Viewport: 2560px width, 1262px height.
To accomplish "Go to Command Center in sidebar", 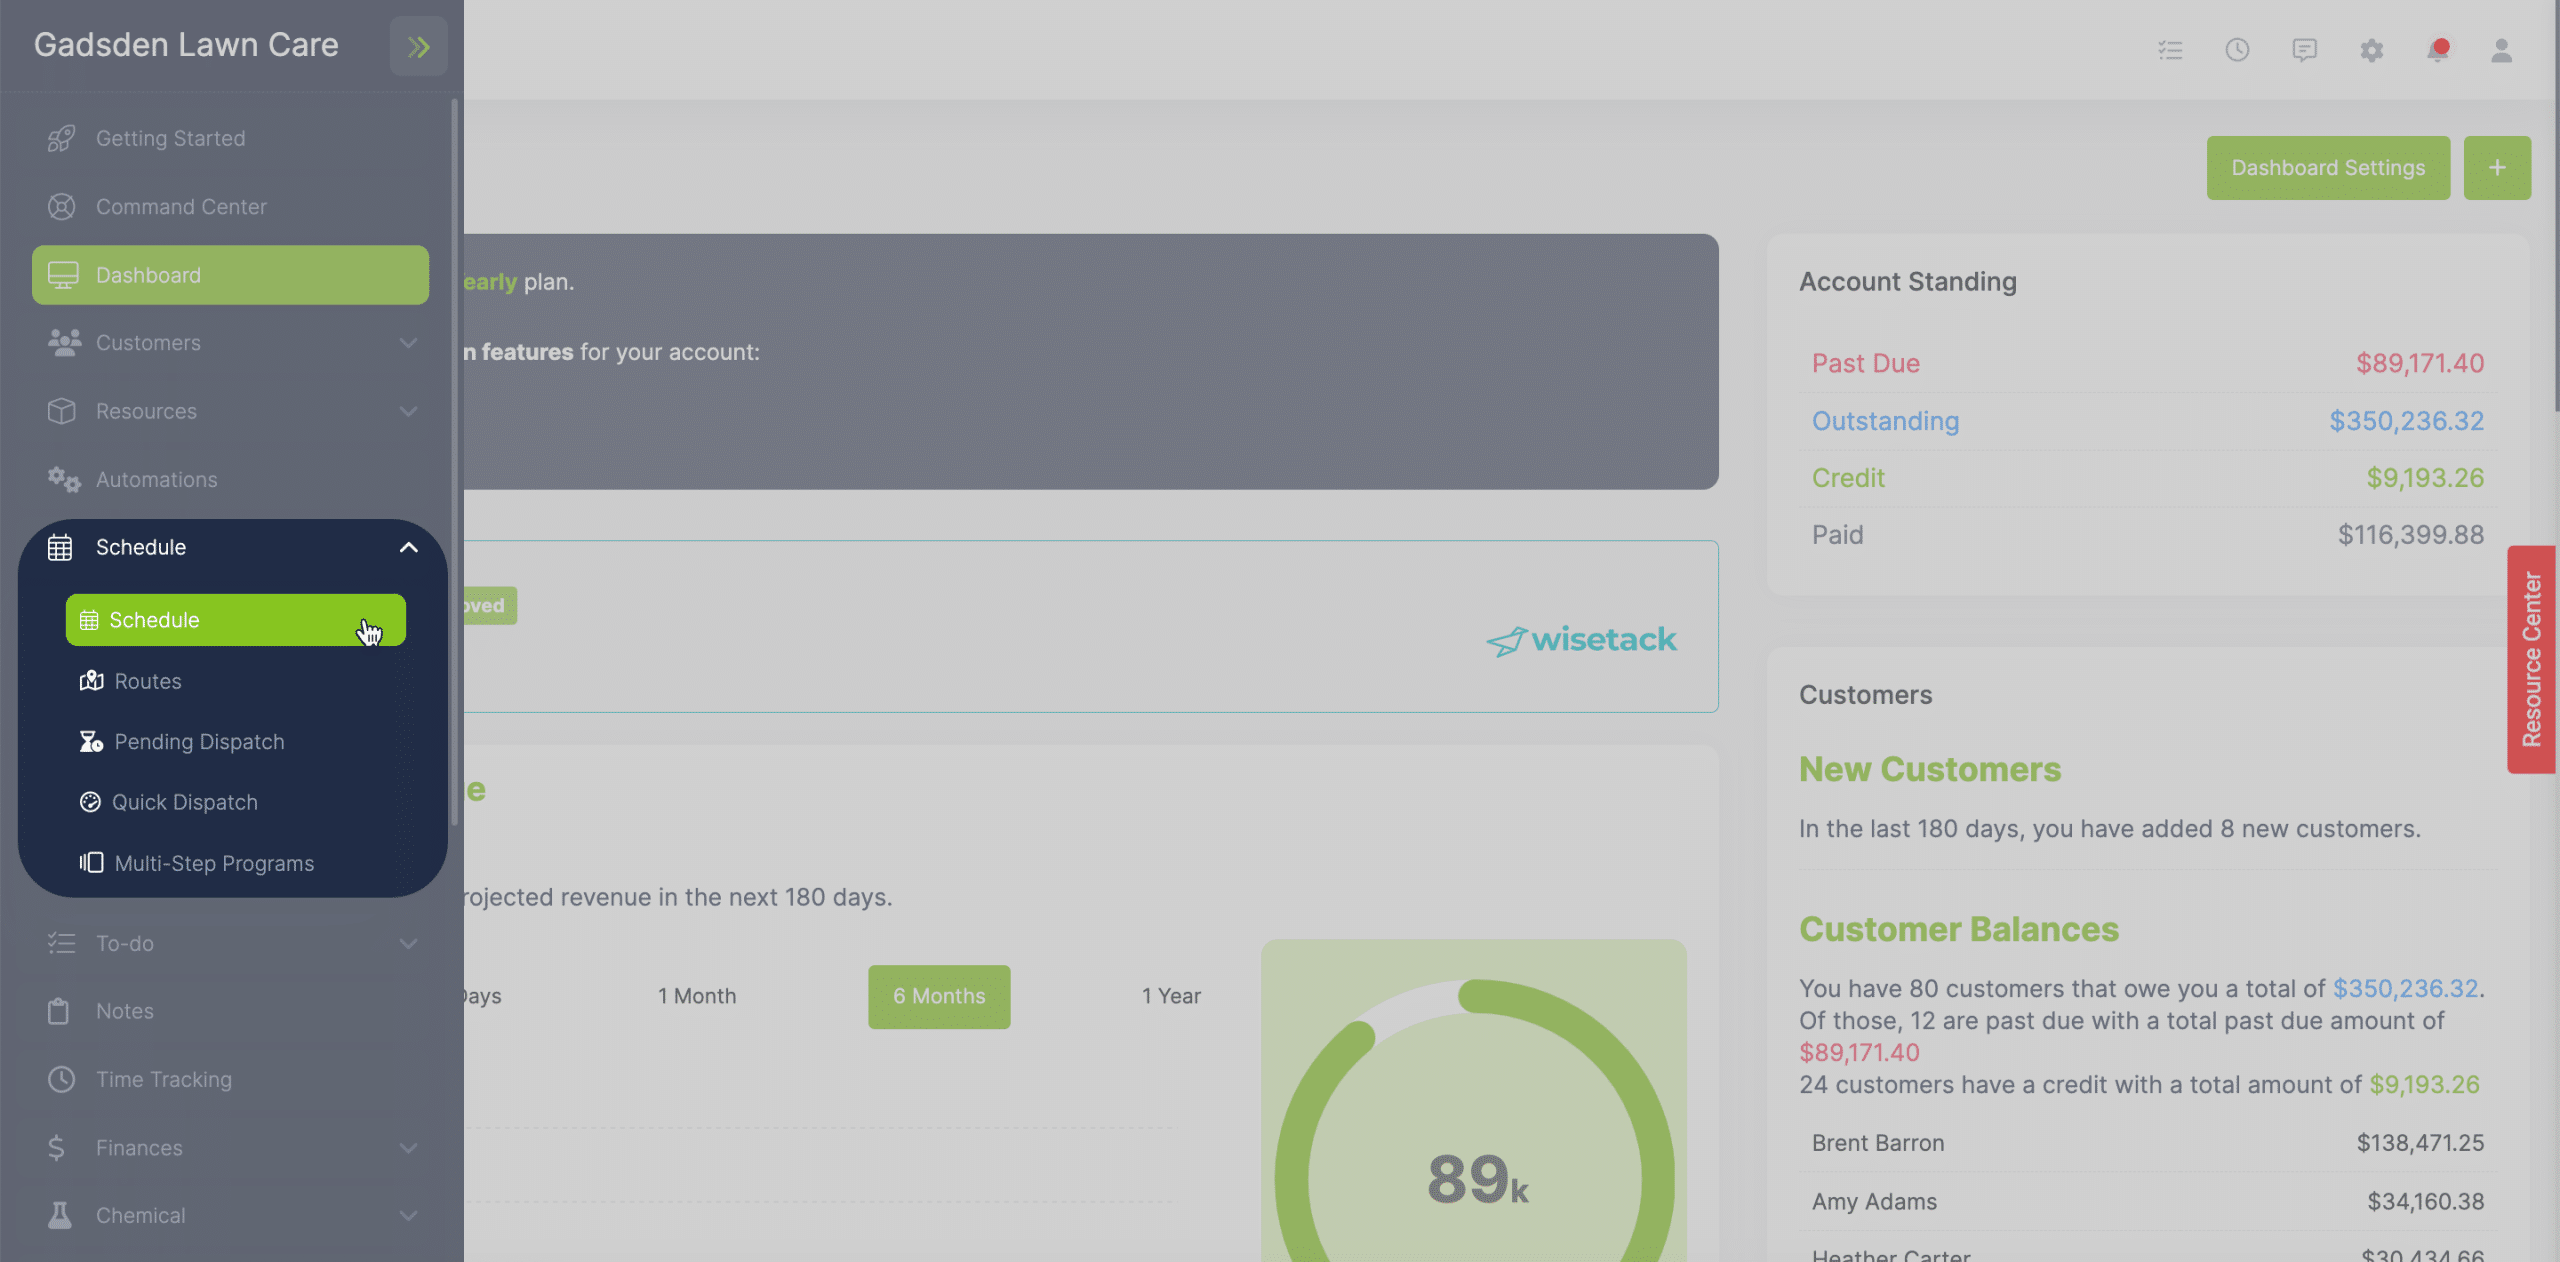I will pos(230,207).
